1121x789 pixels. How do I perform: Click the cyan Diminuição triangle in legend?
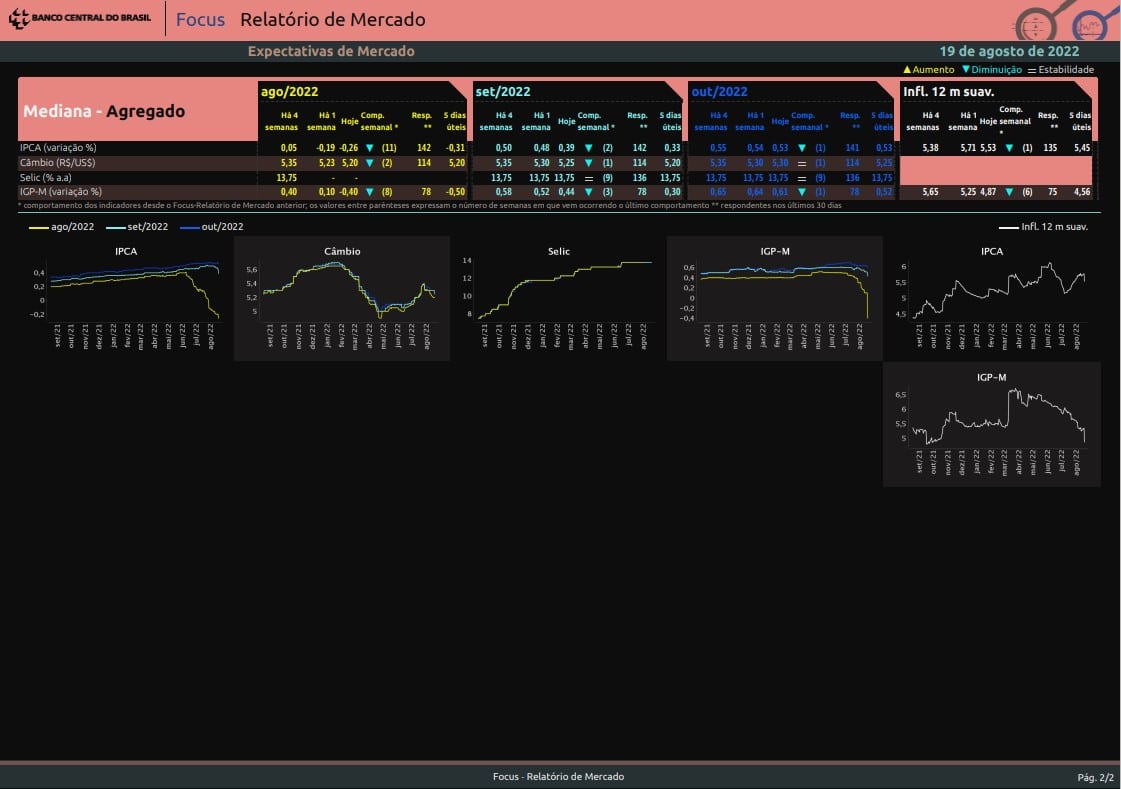click(x=966, y=70)
